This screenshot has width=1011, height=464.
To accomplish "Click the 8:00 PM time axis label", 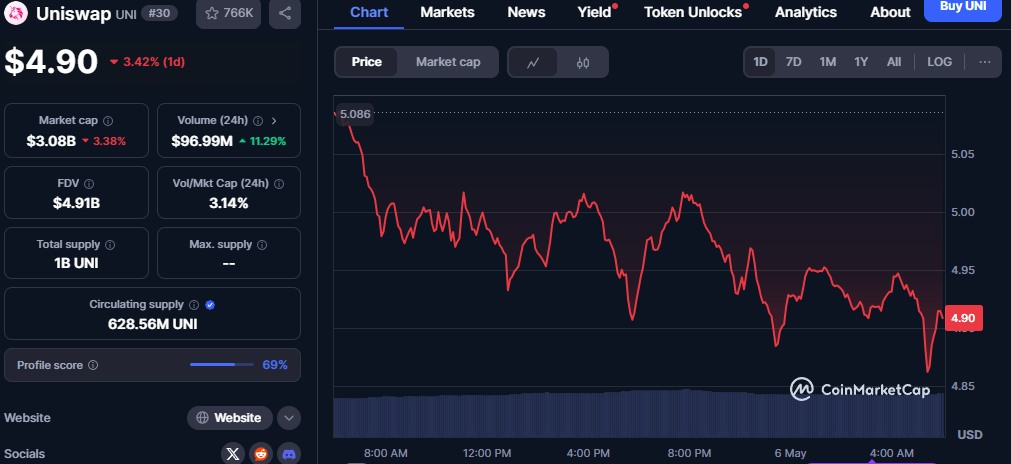I will tap(689, 453).
